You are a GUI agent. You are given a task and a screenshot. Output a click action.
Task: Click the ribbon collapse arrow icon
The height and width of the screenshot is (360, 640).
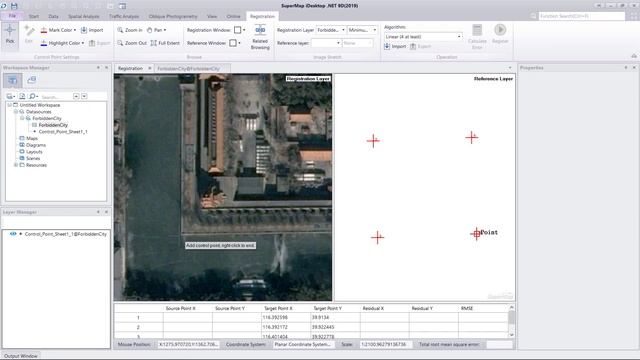coord(633,56)
